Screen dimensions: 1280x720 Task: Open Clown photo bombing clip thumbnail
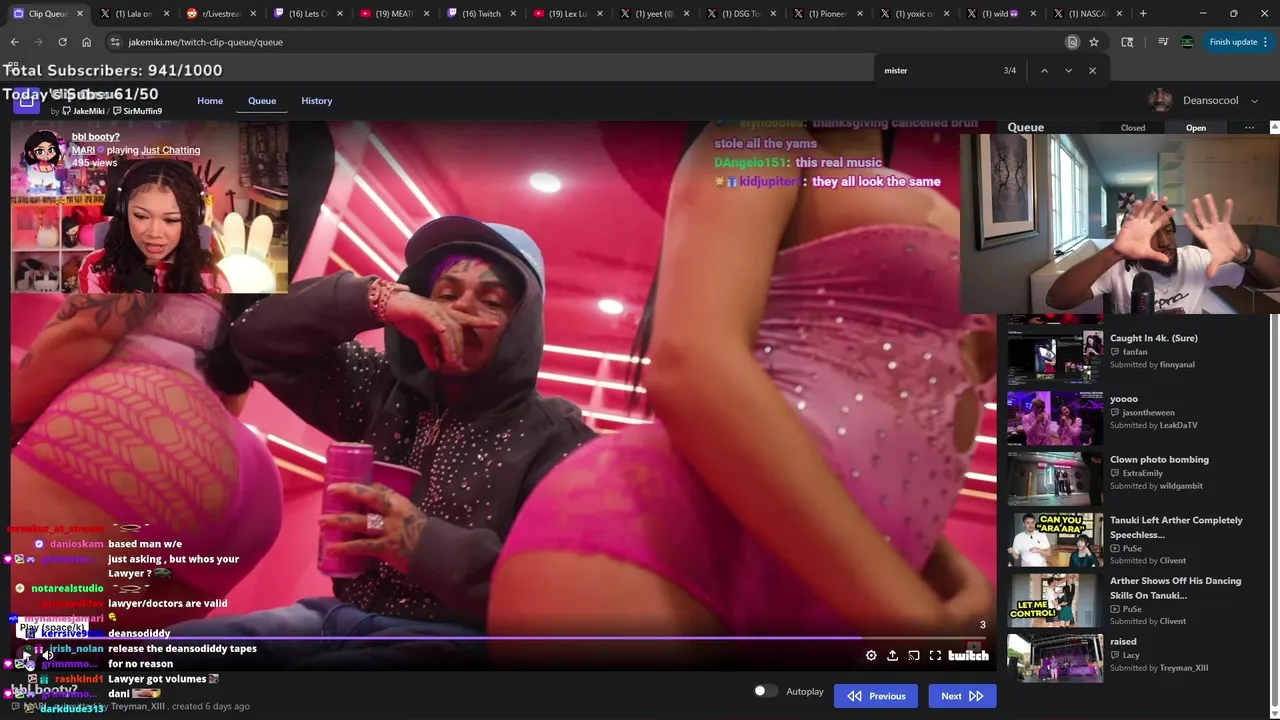pos(1055,479)
